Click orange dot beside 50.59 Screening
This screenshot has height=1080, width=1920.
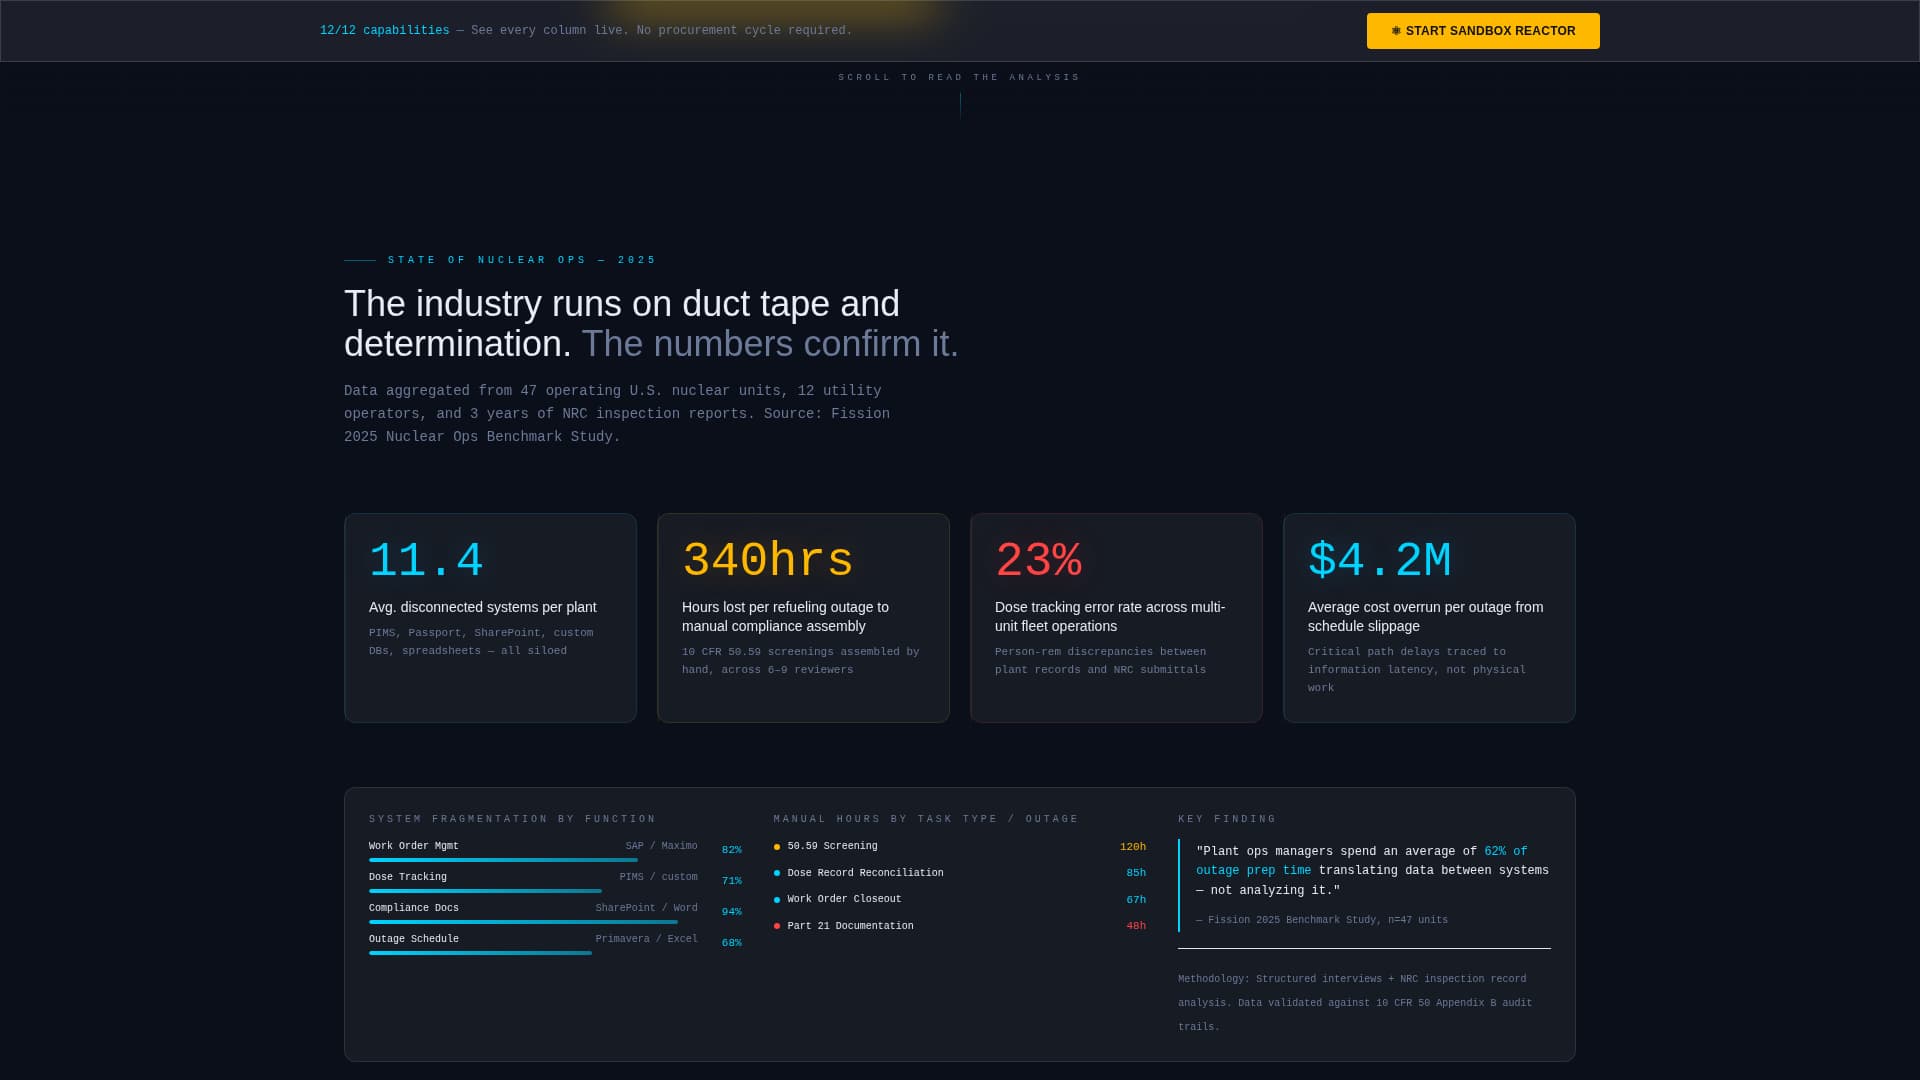tap(777, 847)
